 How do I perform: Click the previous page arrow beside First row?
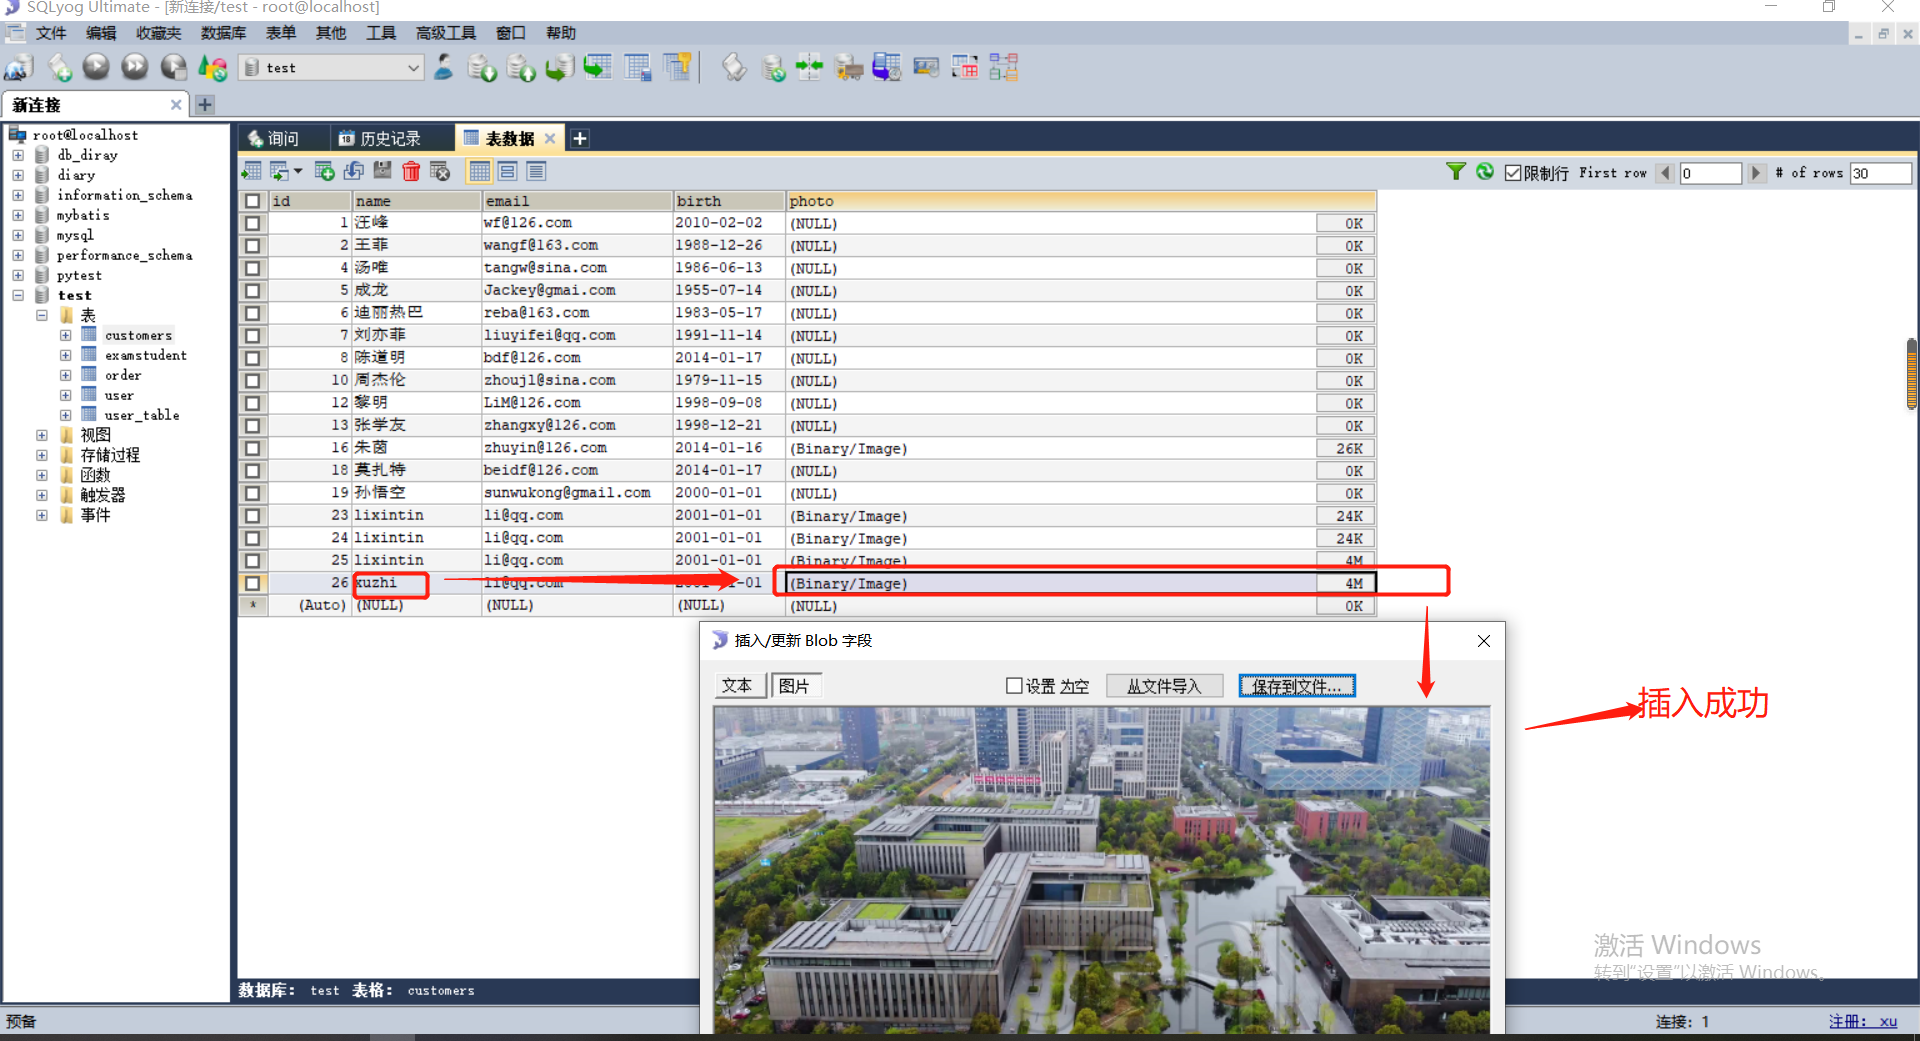coord(1665,173)
